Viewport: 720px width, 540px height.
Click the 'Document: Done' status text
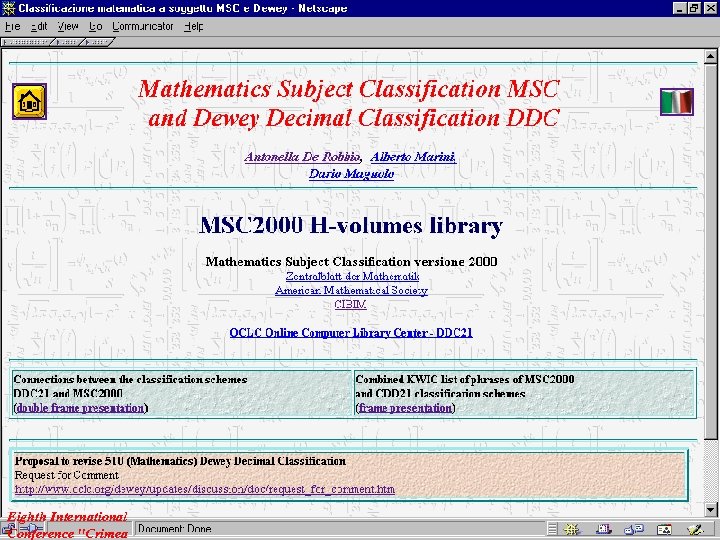click(174, 529)
